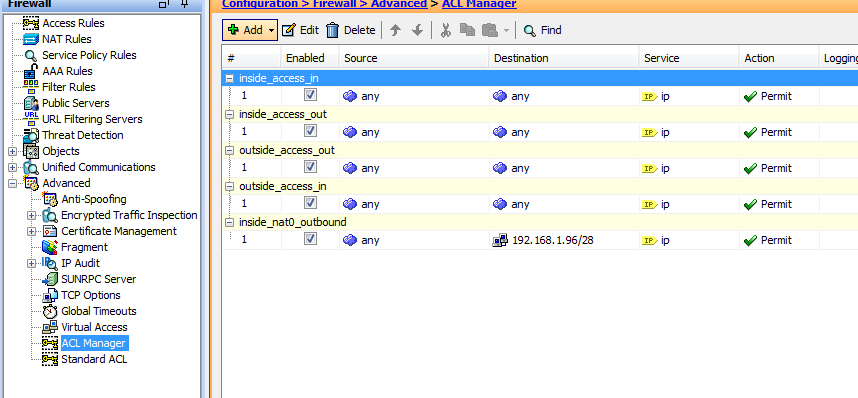Click the Firewall breadcrumb link
The height and width of the screenshot is (398, 858).
tap(334, 4)
